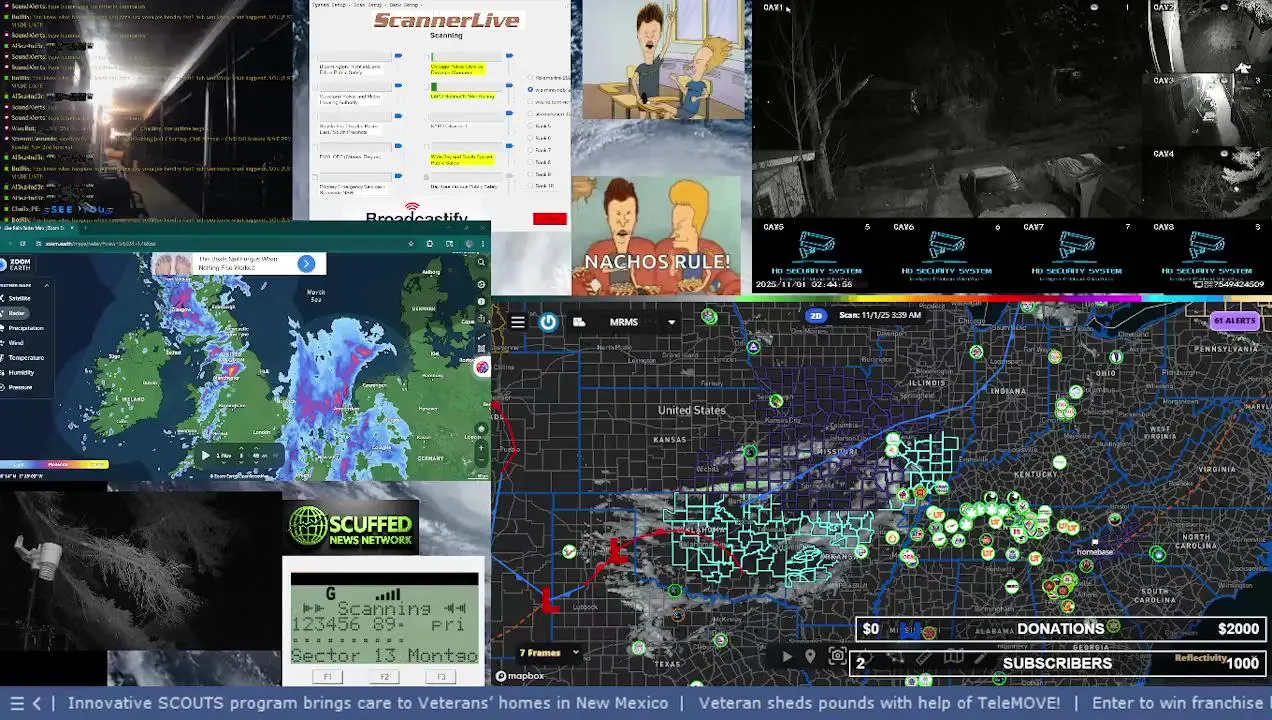Open the browser three-dot menu
1272x720 pixels.
[x=483, y=243]
